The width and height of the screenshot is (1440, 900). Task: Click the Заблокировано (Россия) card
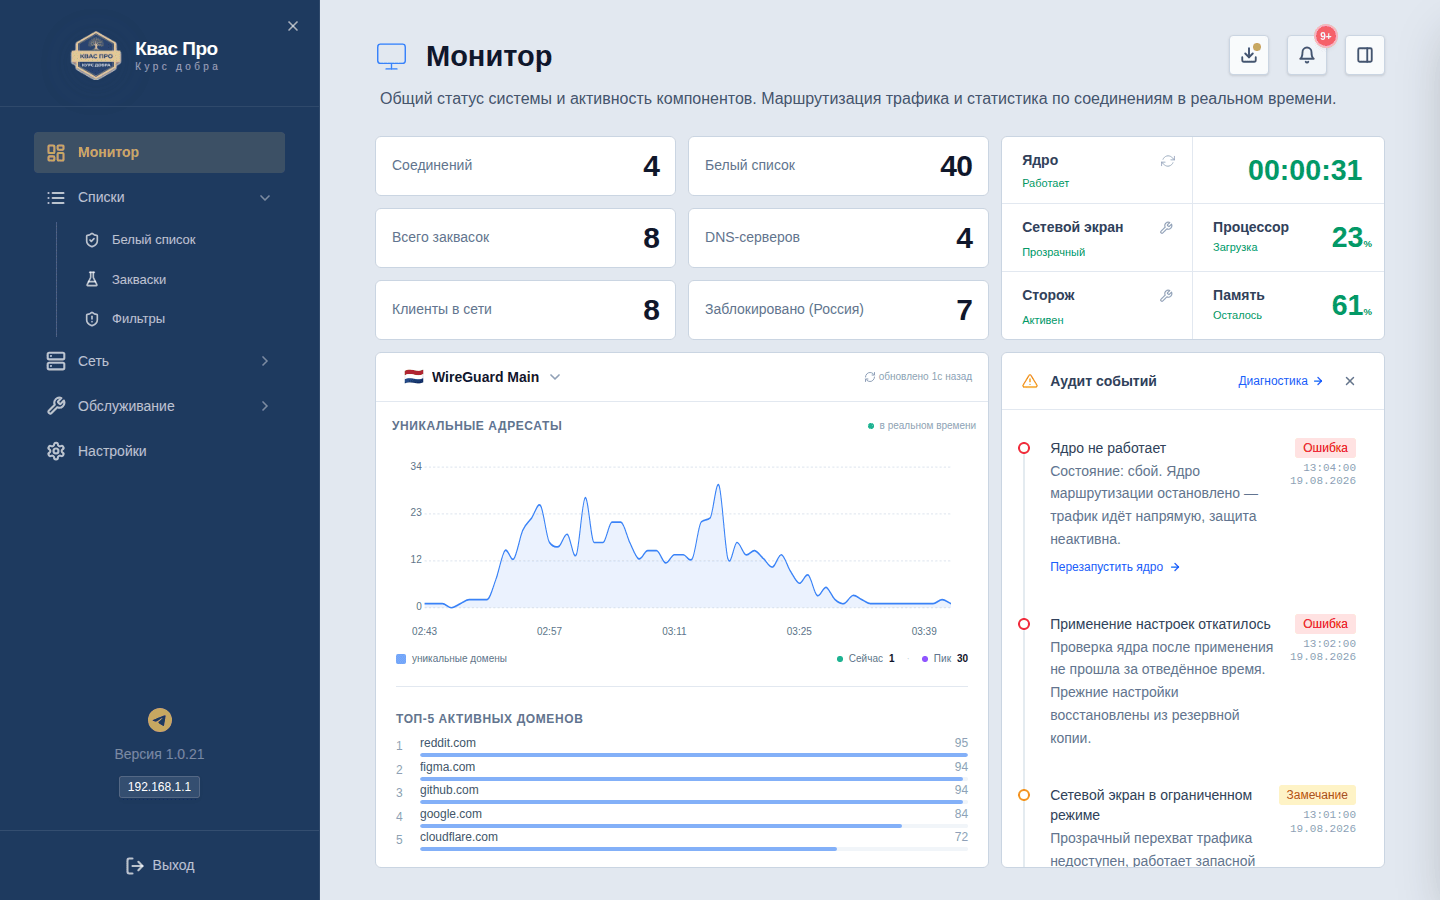[x=838, y=310]
